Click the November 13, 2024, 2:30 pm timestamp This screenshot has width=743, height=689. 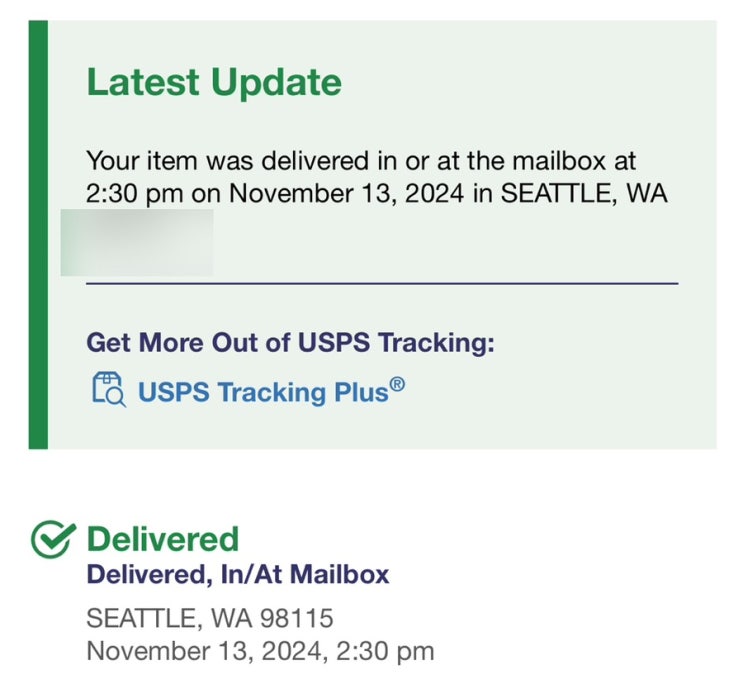point(260,652)
